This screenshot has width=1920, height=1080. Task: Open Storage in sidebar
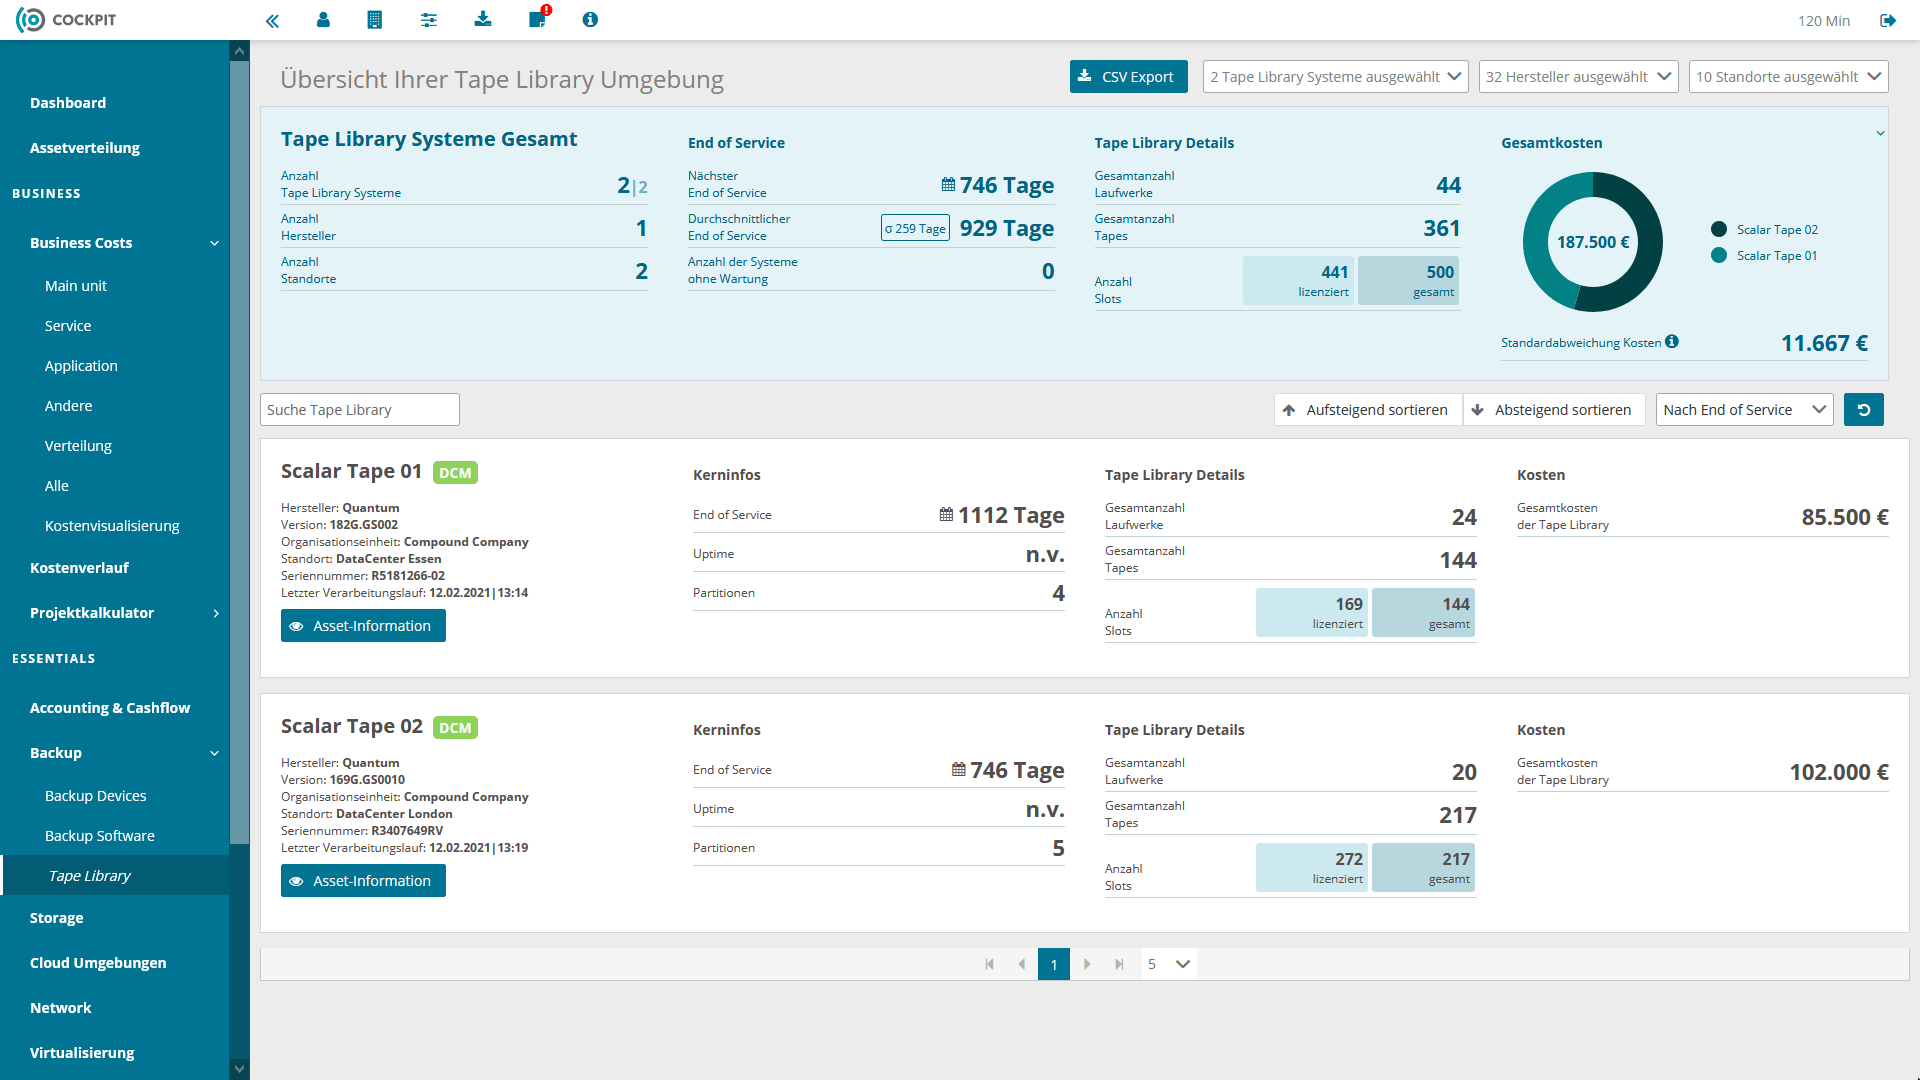[57, 918]
